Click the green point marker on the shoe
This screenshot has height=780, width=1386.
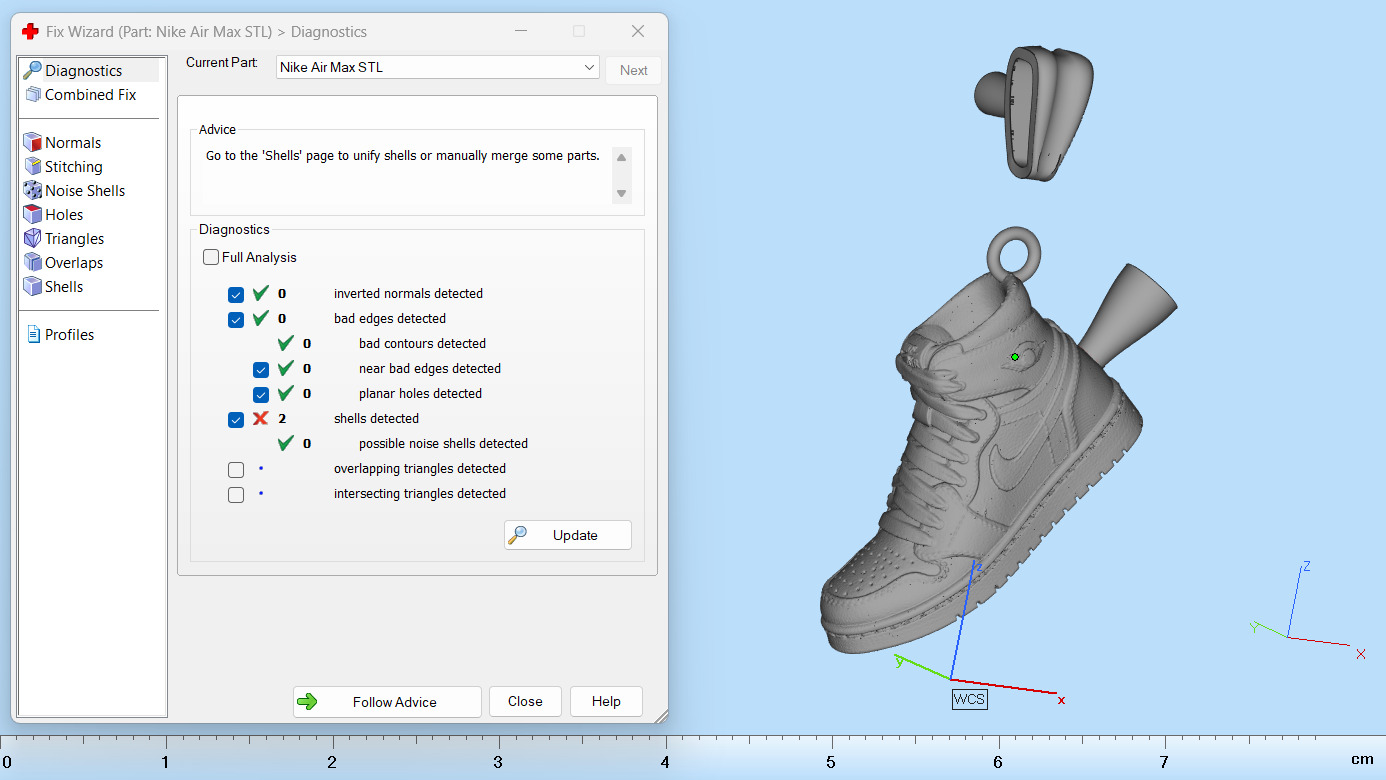[x=1015, y=356]
